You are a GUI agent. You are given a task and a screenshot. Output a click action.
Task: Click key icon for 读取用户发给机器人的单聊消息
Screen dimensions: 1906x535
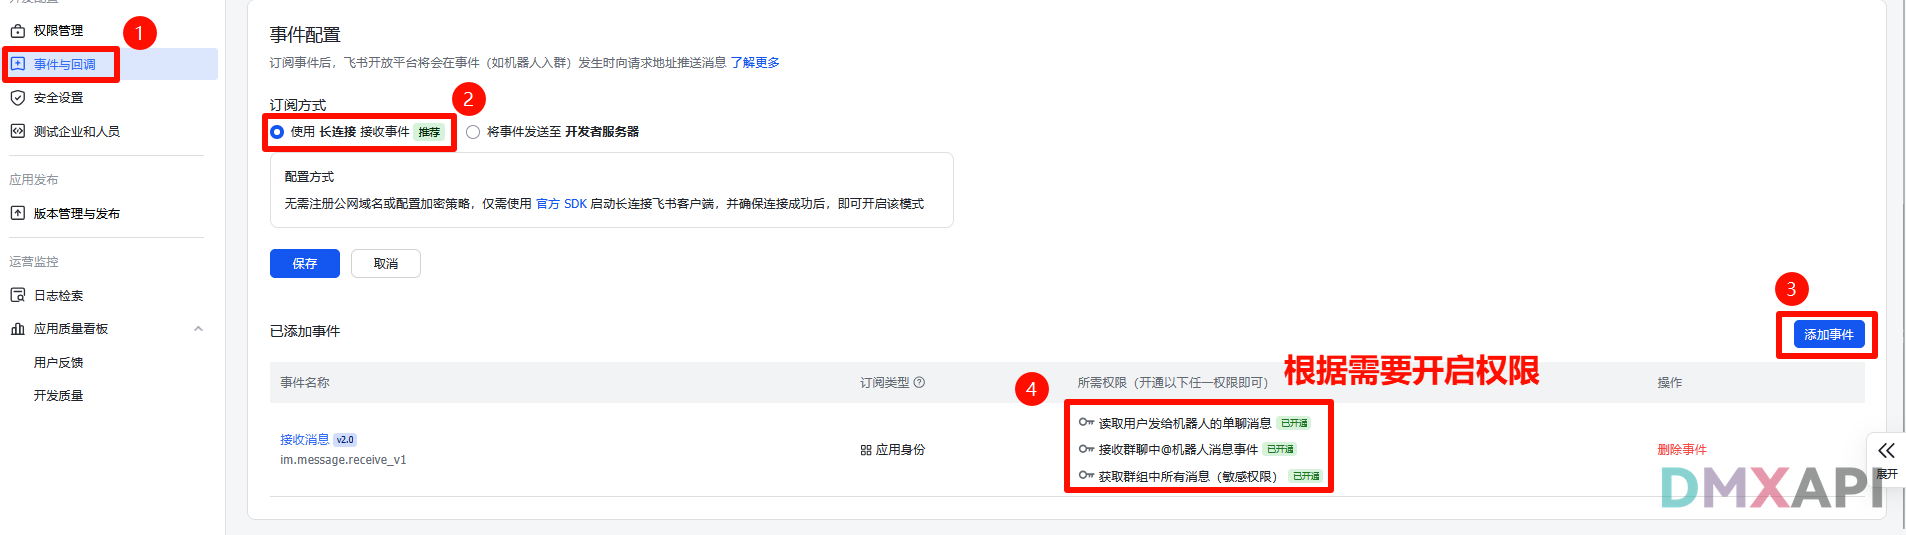(x=1086, y=423)
